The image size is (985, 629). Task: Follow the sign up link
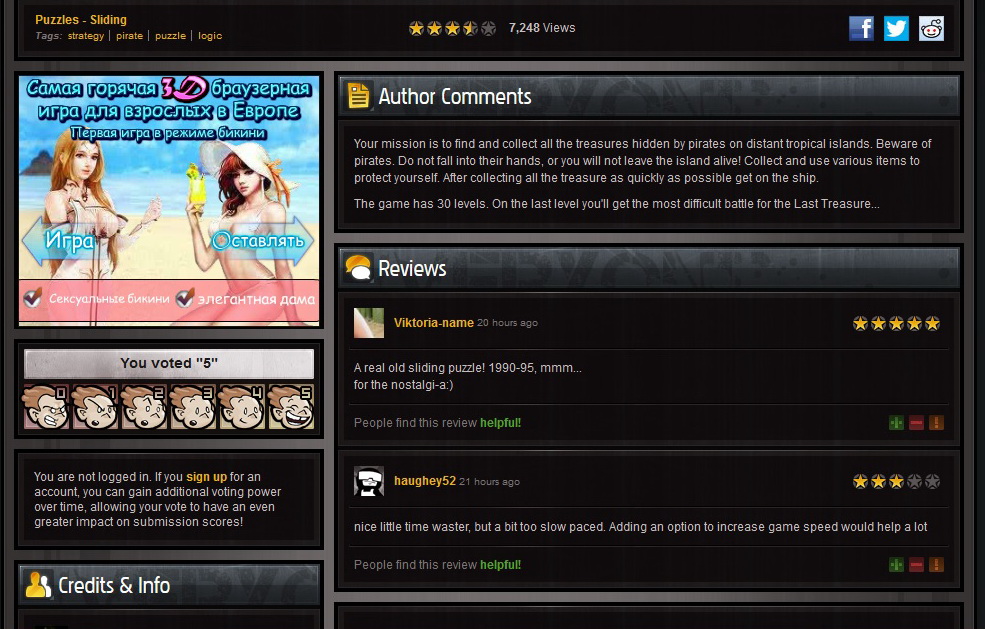click(206, 476)
